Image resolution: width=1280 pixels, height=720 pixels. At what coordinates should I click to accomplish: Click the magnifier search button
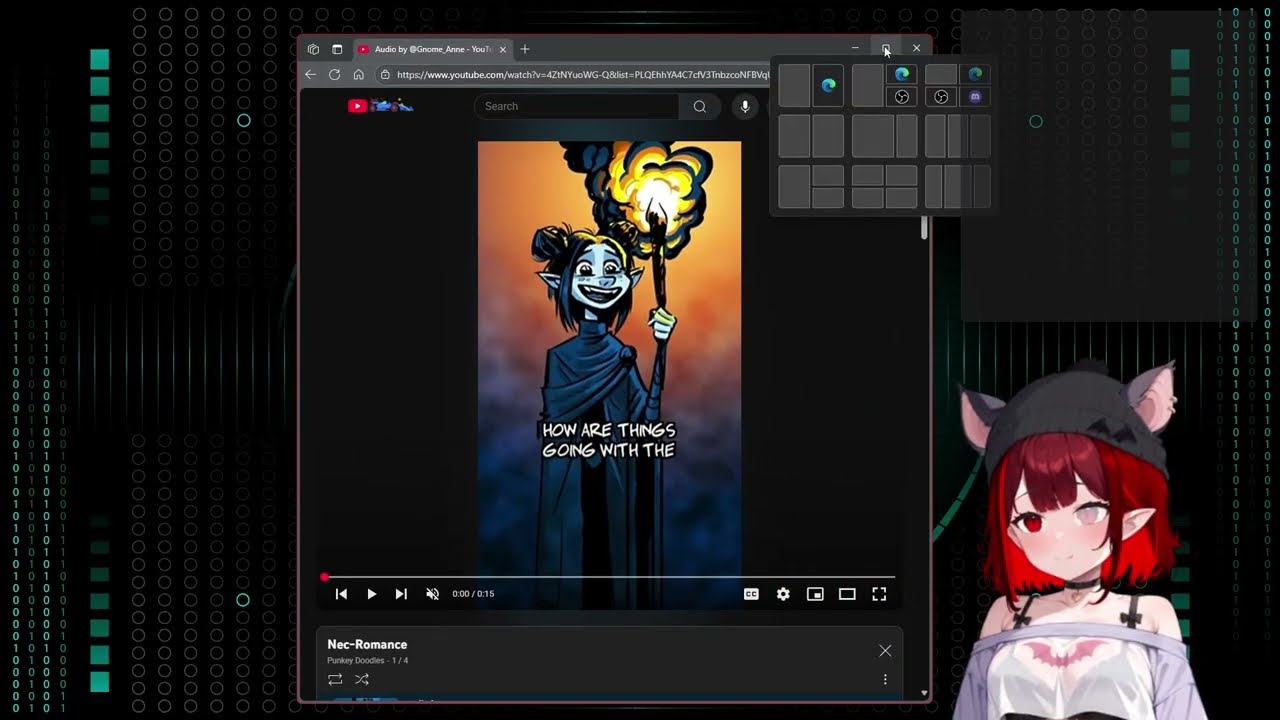click(700, 106)
